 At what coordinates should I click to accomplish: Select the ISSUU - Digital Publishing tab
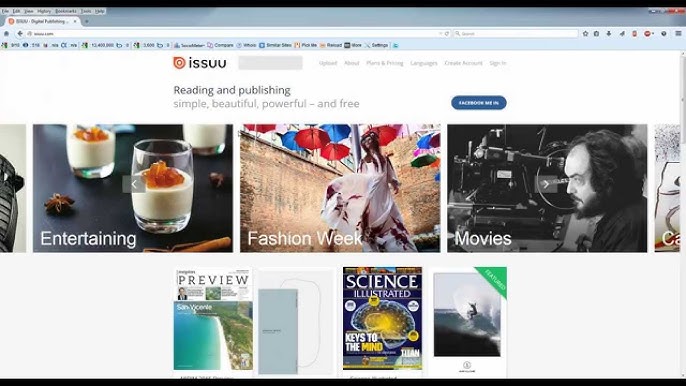(43, 21)
